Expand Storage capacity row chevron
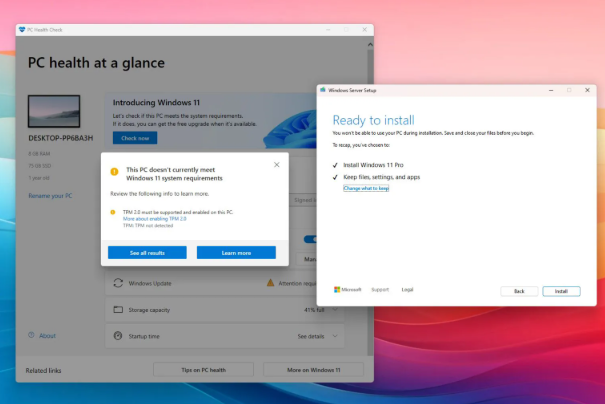 pos(335,309)
